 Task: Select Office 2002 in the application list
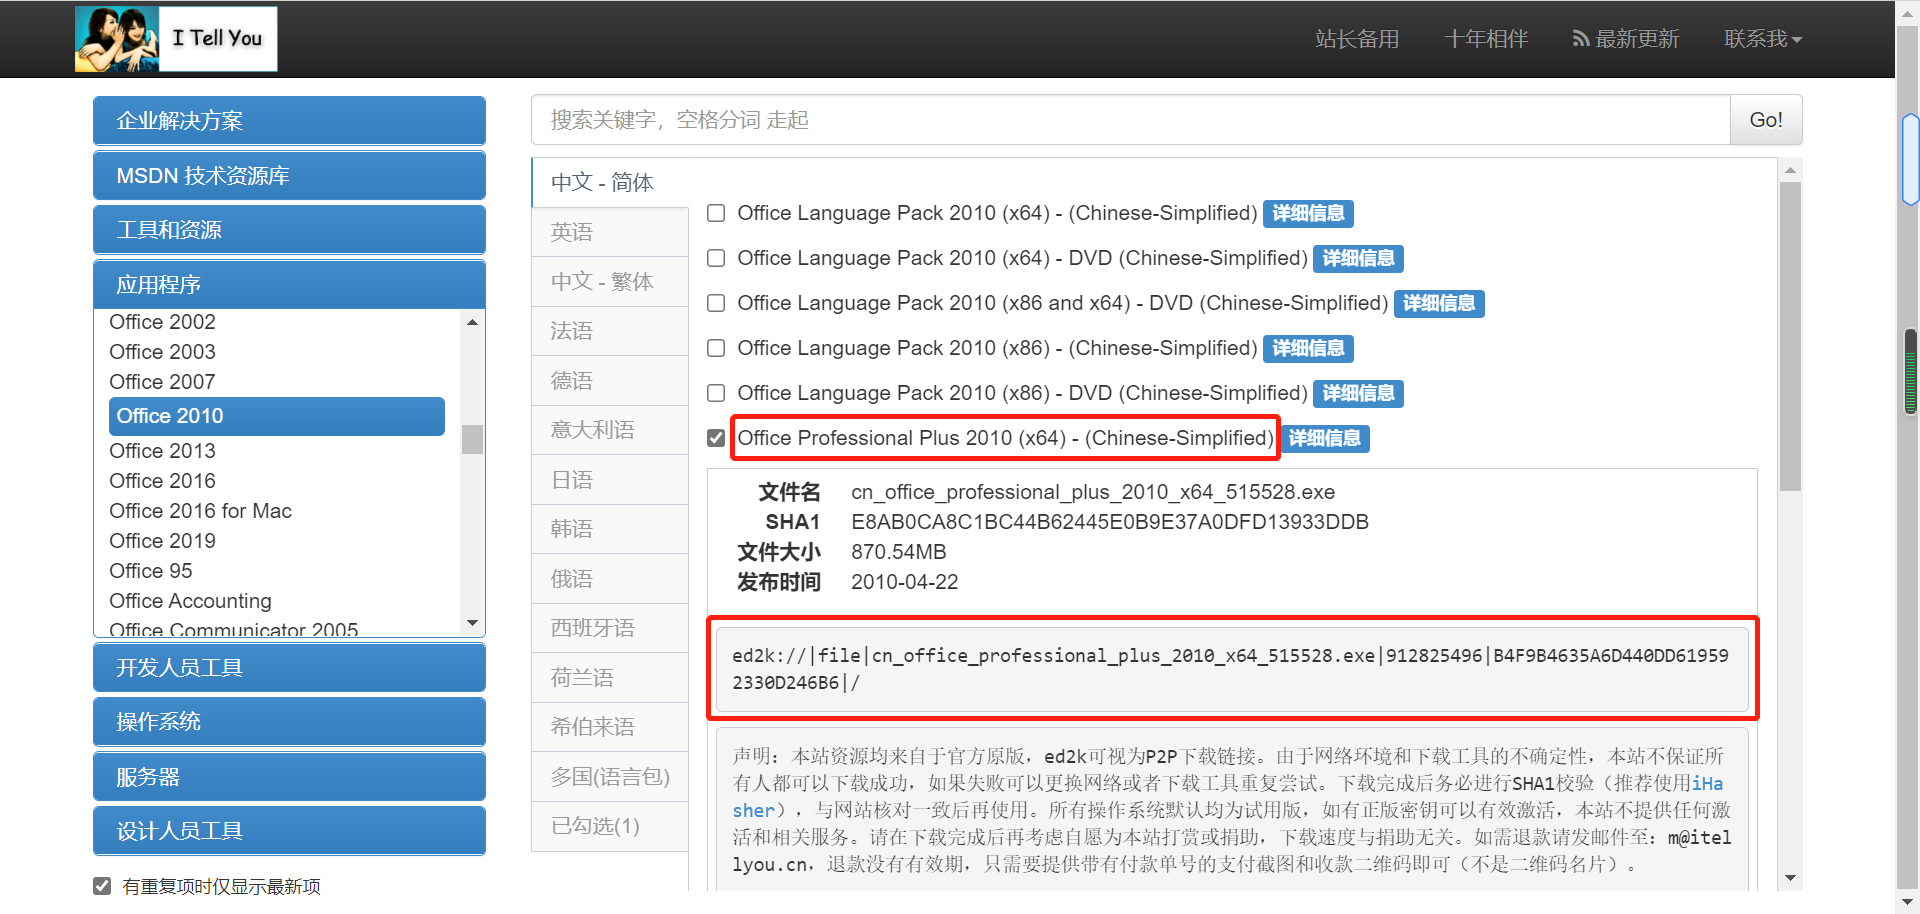point(162,322)
